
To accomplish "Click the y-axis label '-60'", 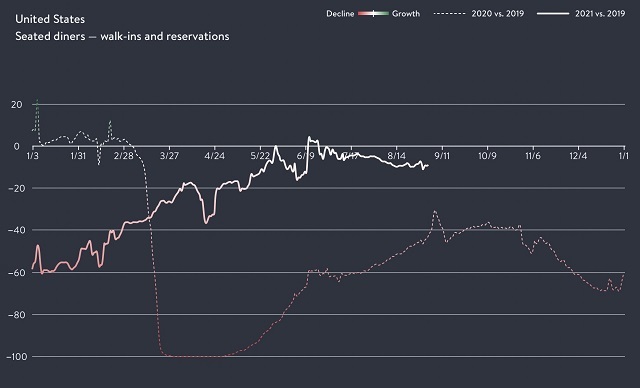I will tap(17, 273).
